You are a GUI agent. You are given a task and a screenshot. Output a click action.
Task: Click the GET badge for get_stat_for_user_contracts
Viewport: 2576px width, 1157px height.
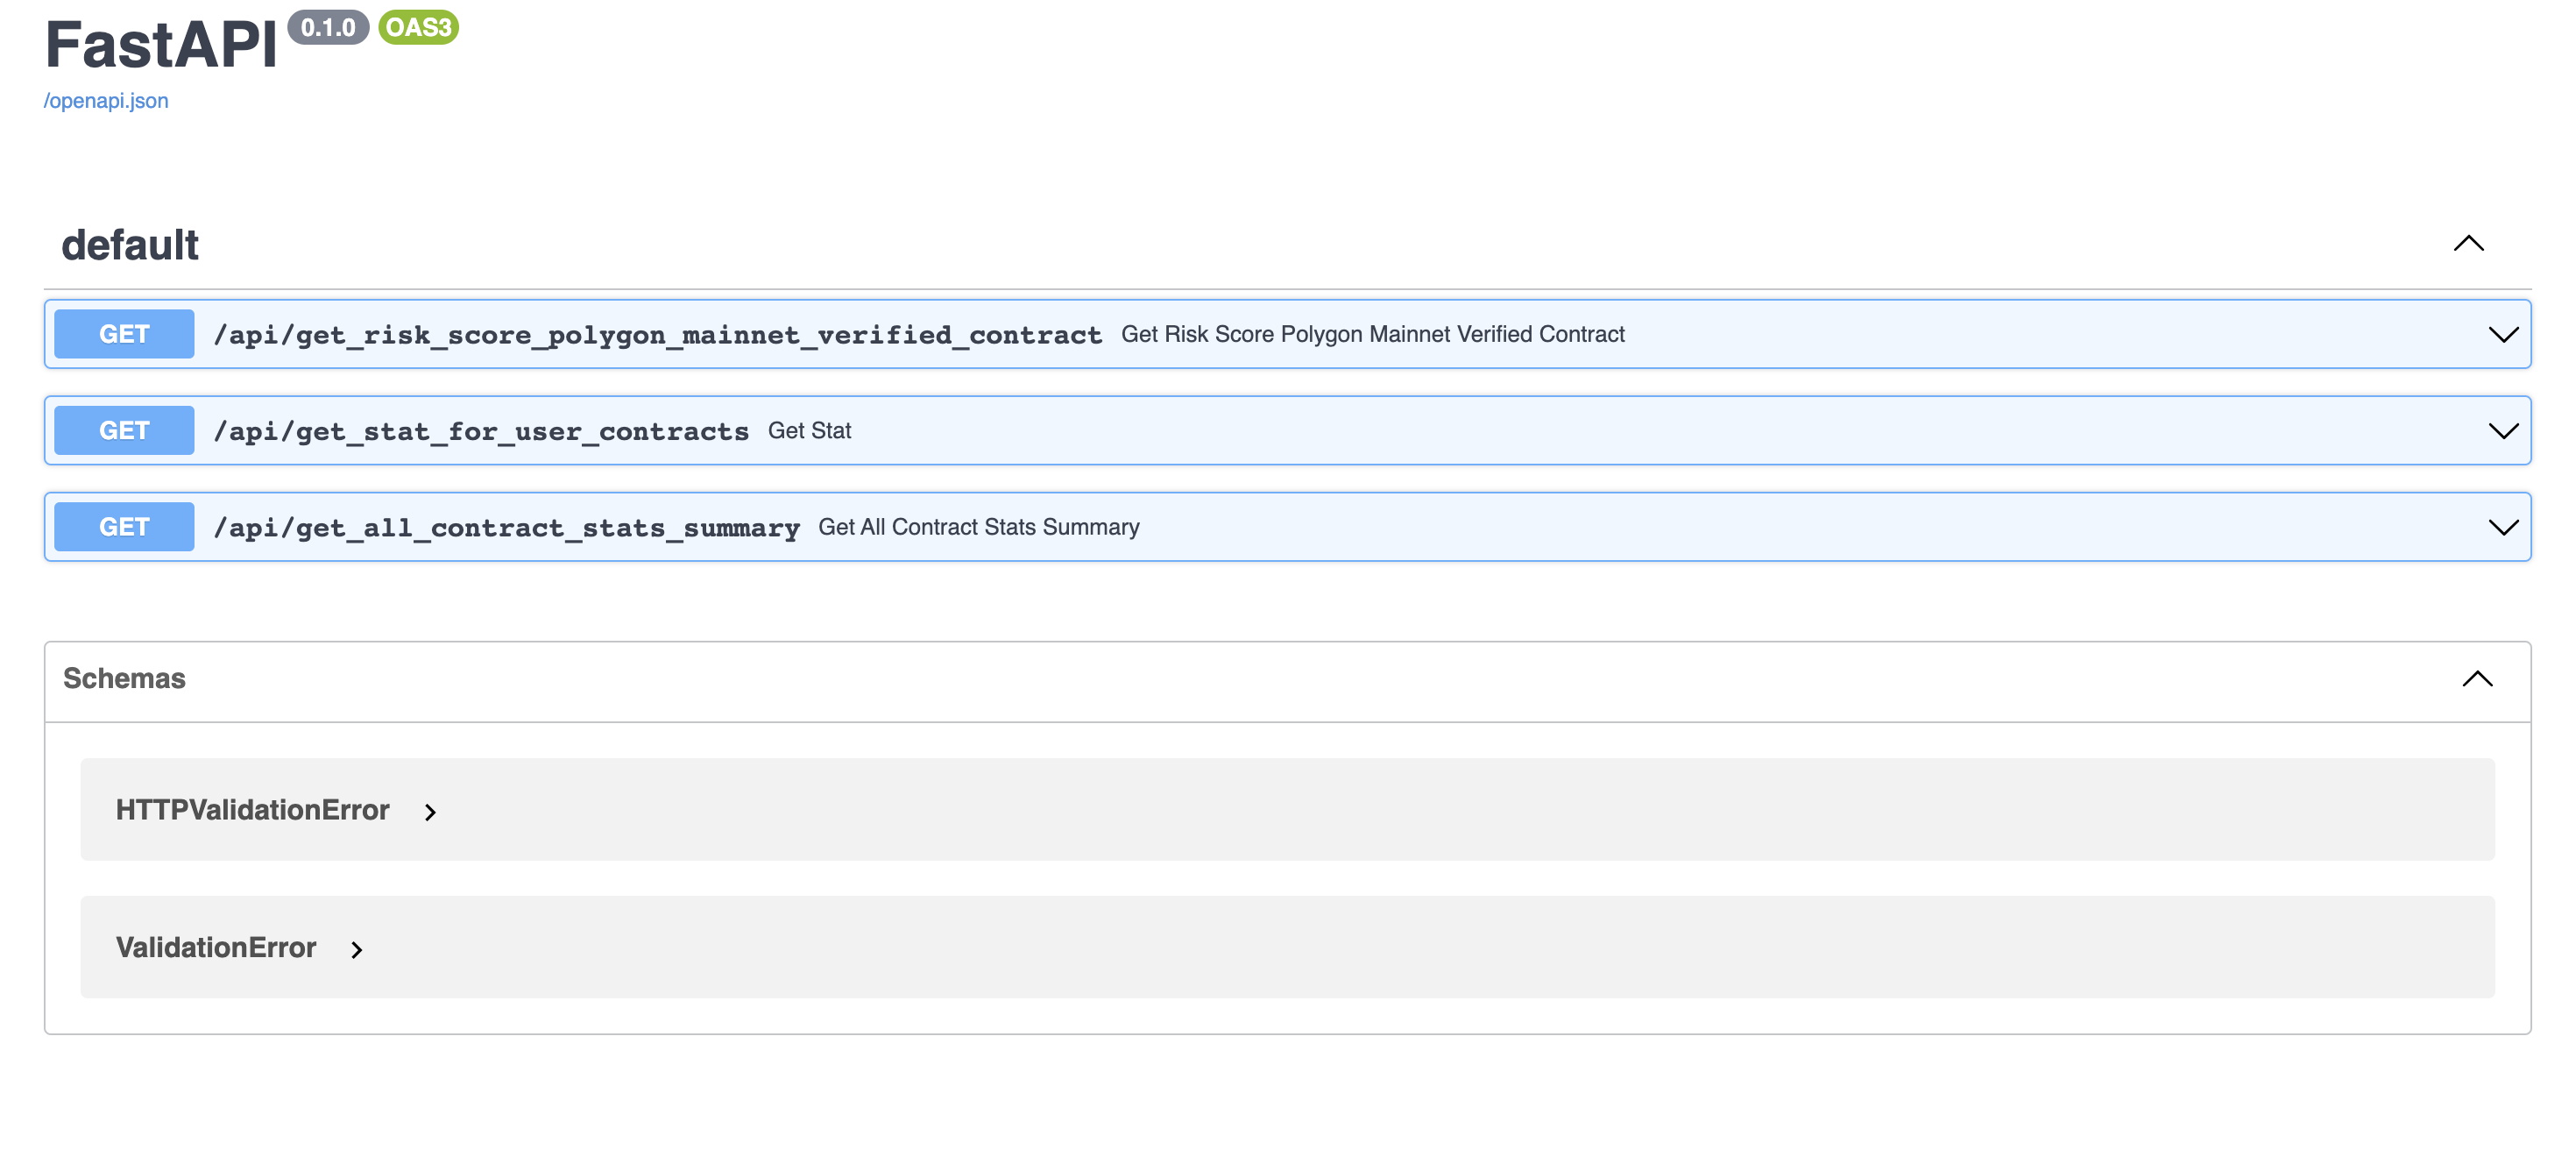click(x=124, y=431)
